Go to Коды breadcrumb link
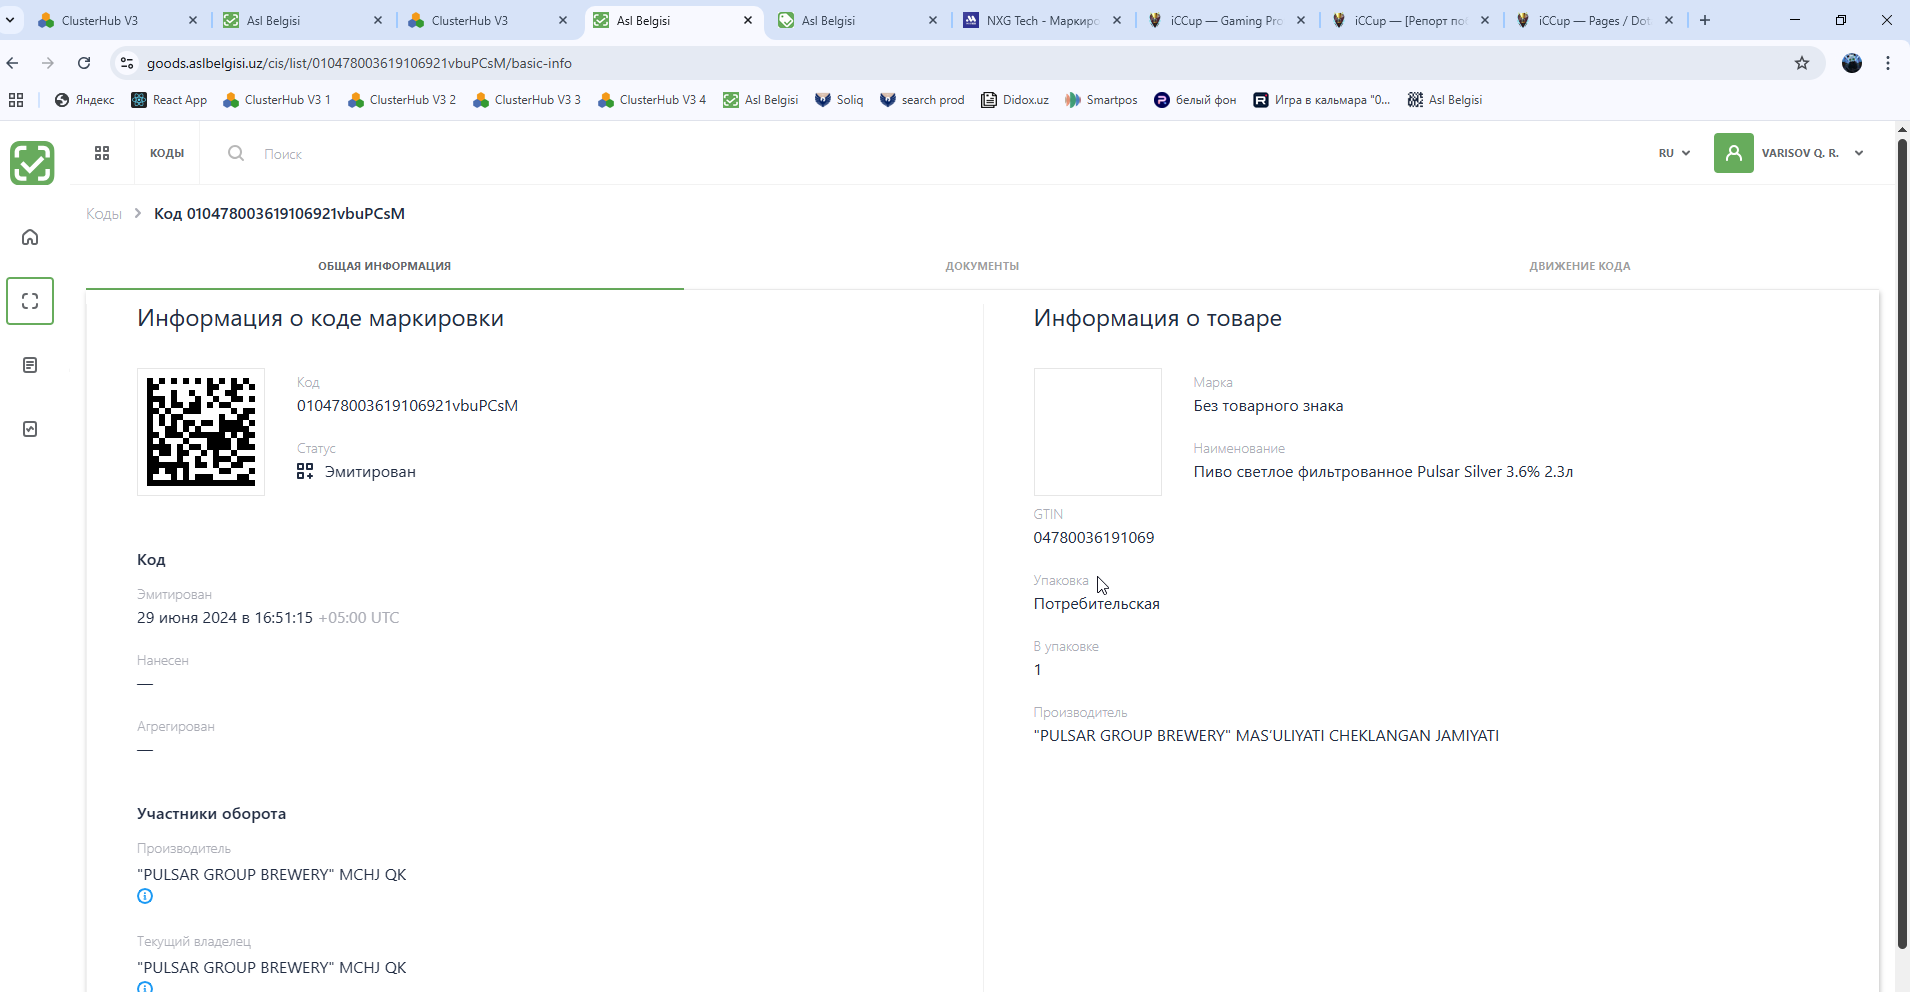1910x992 pixels. pyautogui.click(x=104, y=213)
